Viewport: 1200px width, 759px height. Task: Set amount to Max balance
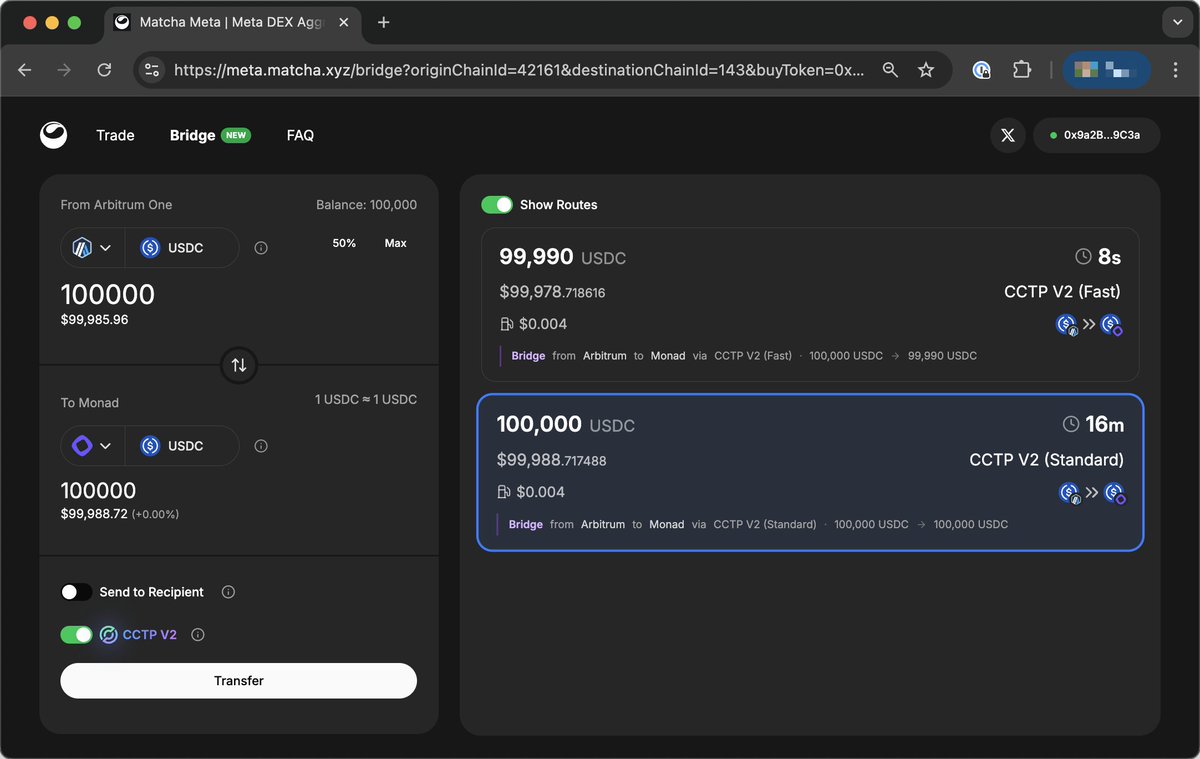[x=396, y=243]
